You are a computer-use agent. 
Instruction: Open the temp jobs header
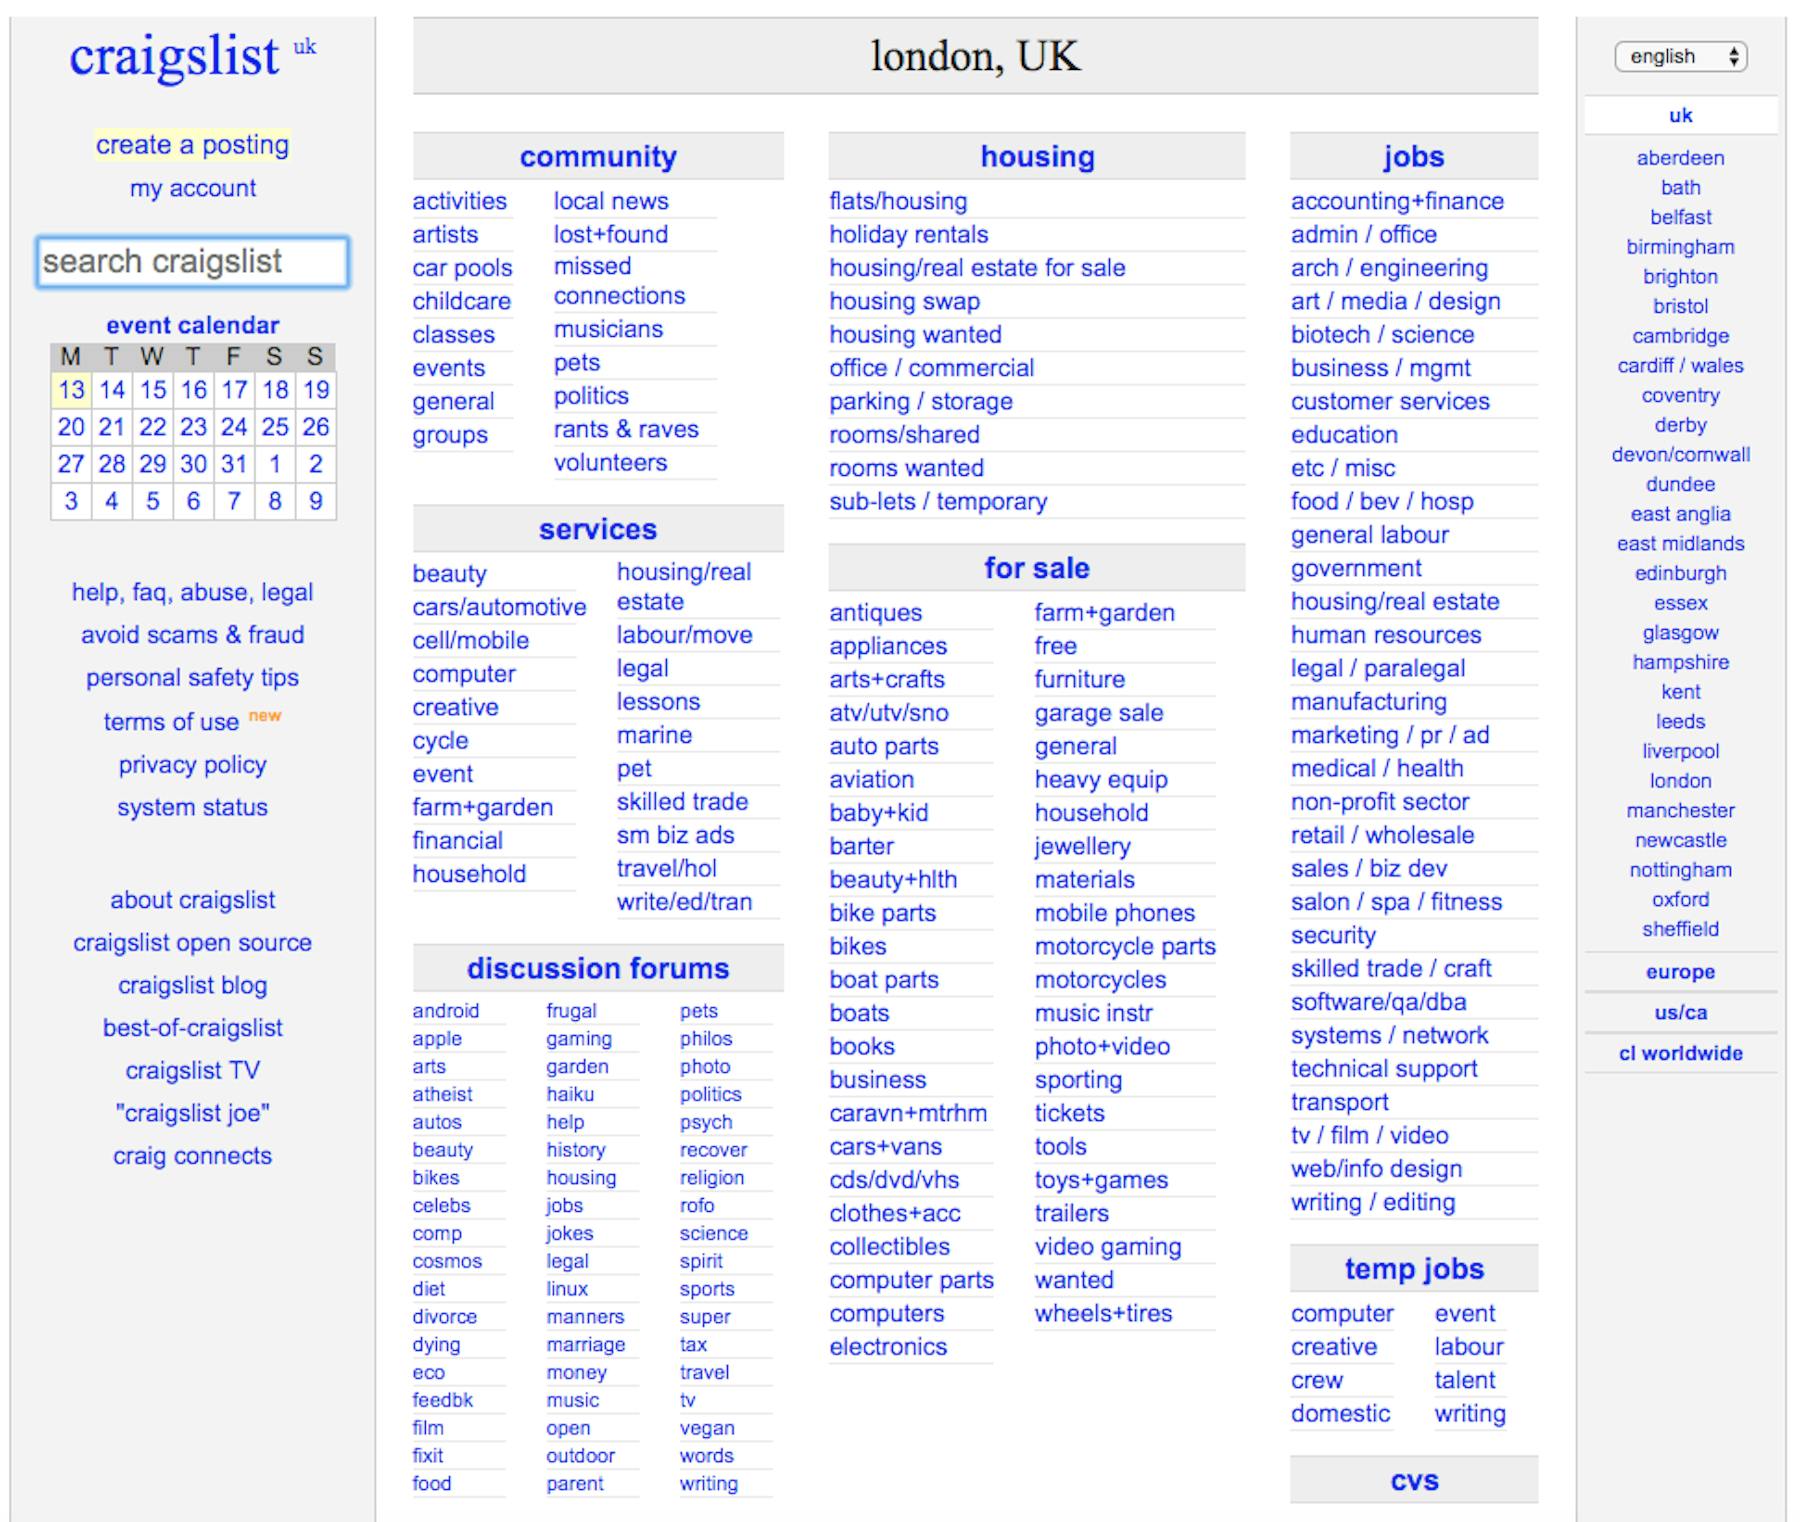[1414, 1270]
